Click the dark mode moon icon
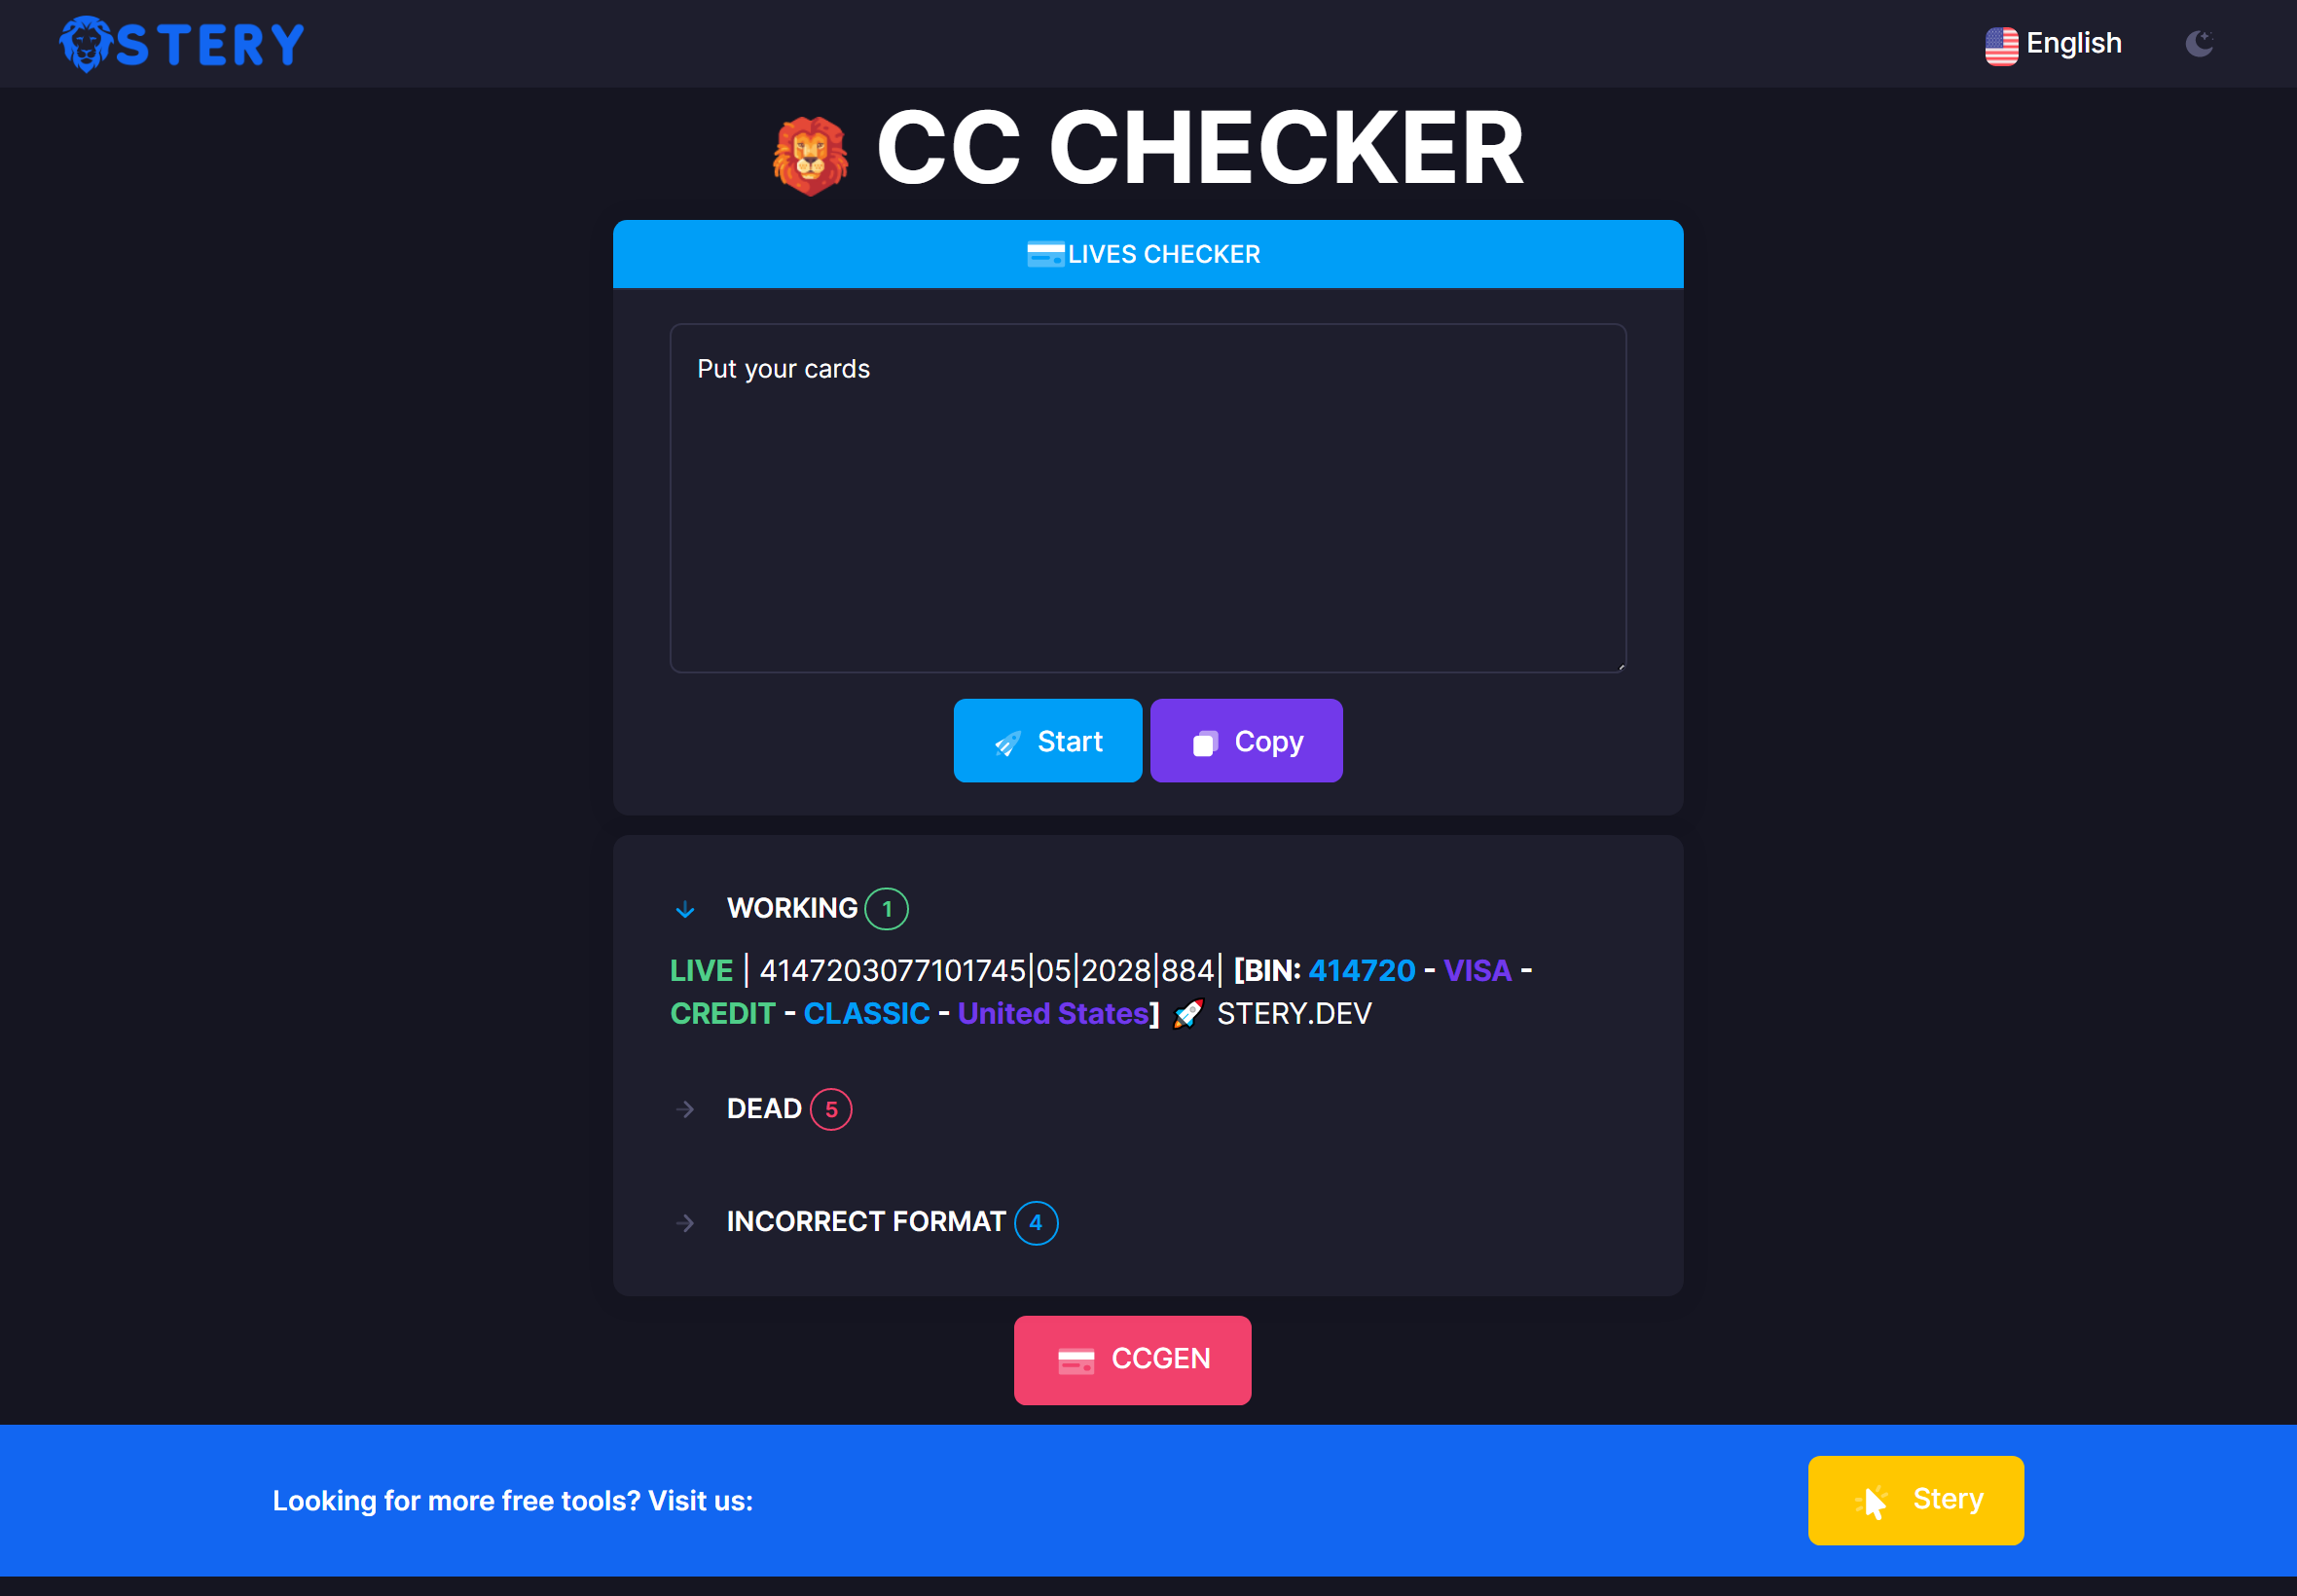This screenshot has height=1596, width=2297. point(2200,44)
